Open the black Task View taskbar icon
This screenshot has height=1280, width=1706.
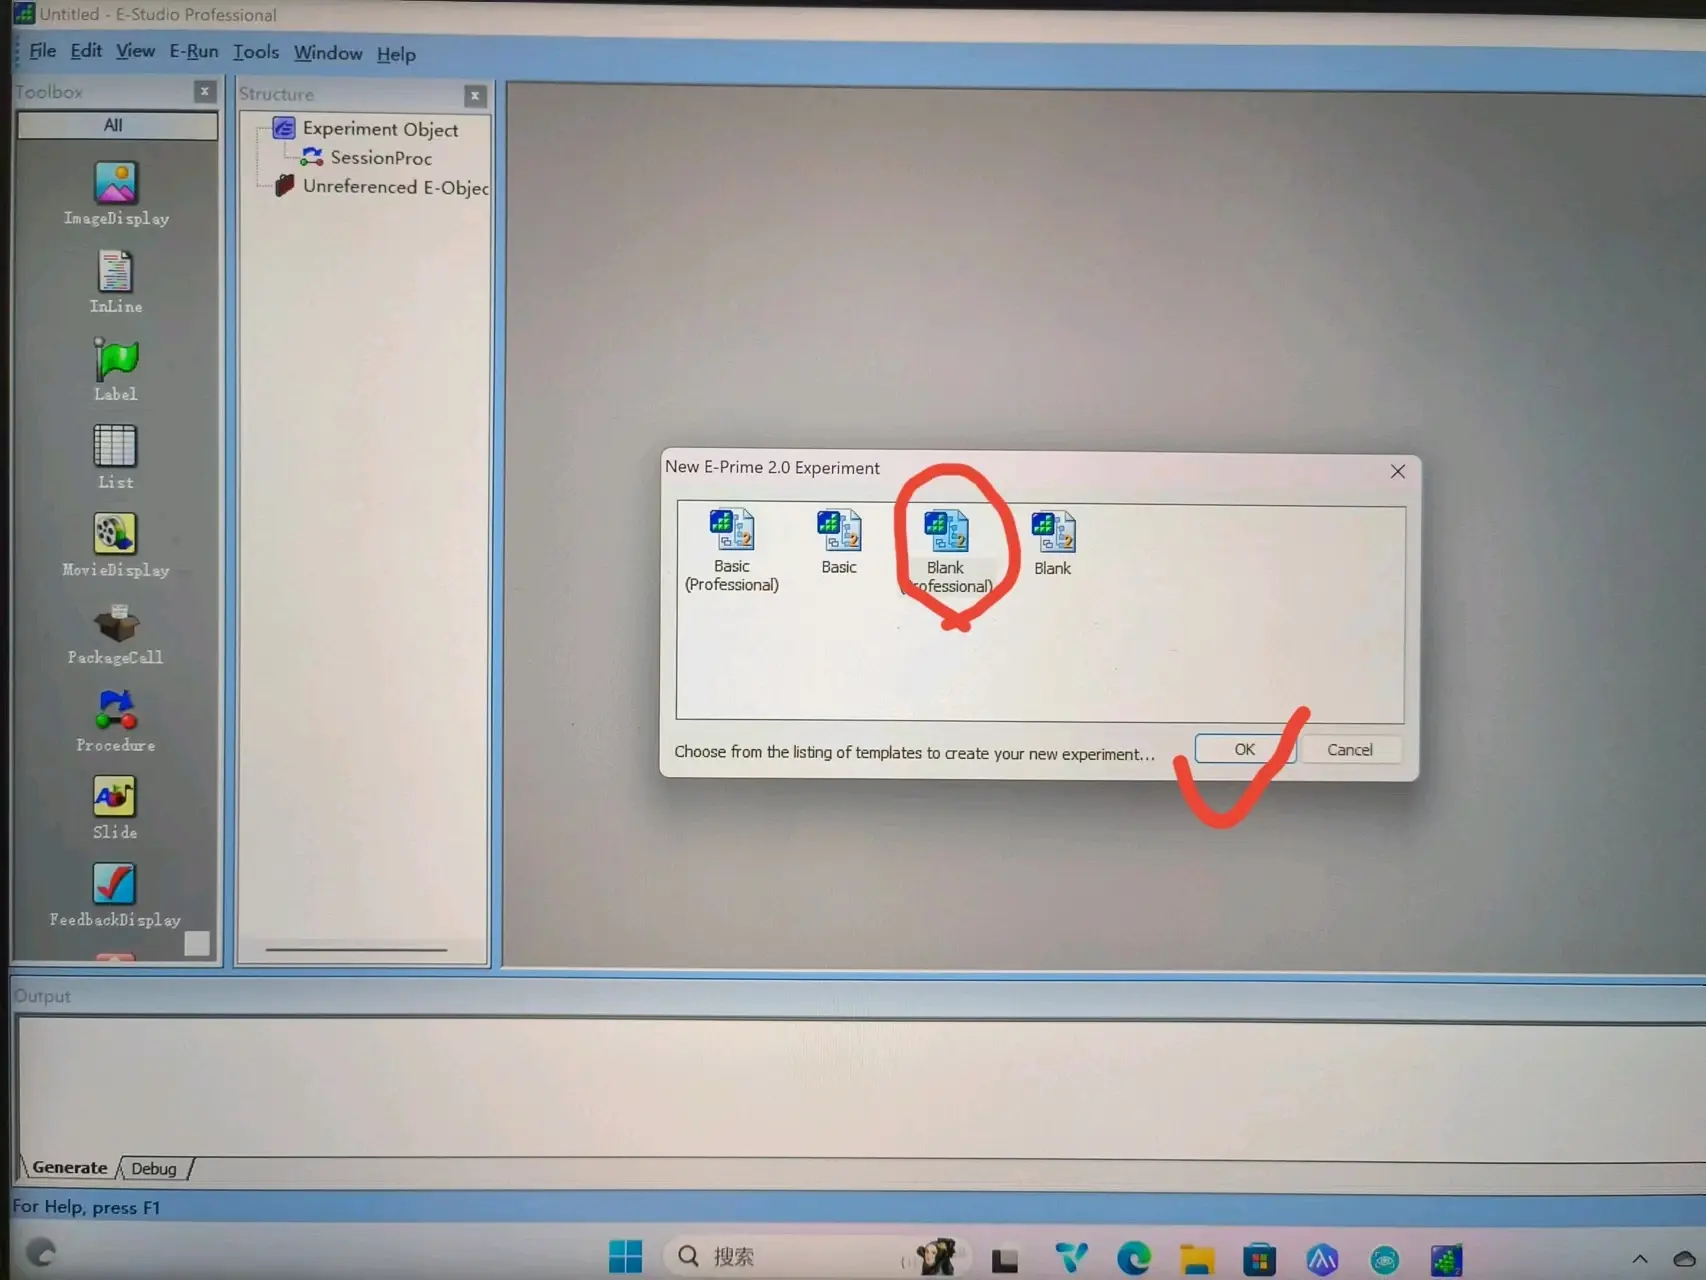(1005, 1260)
